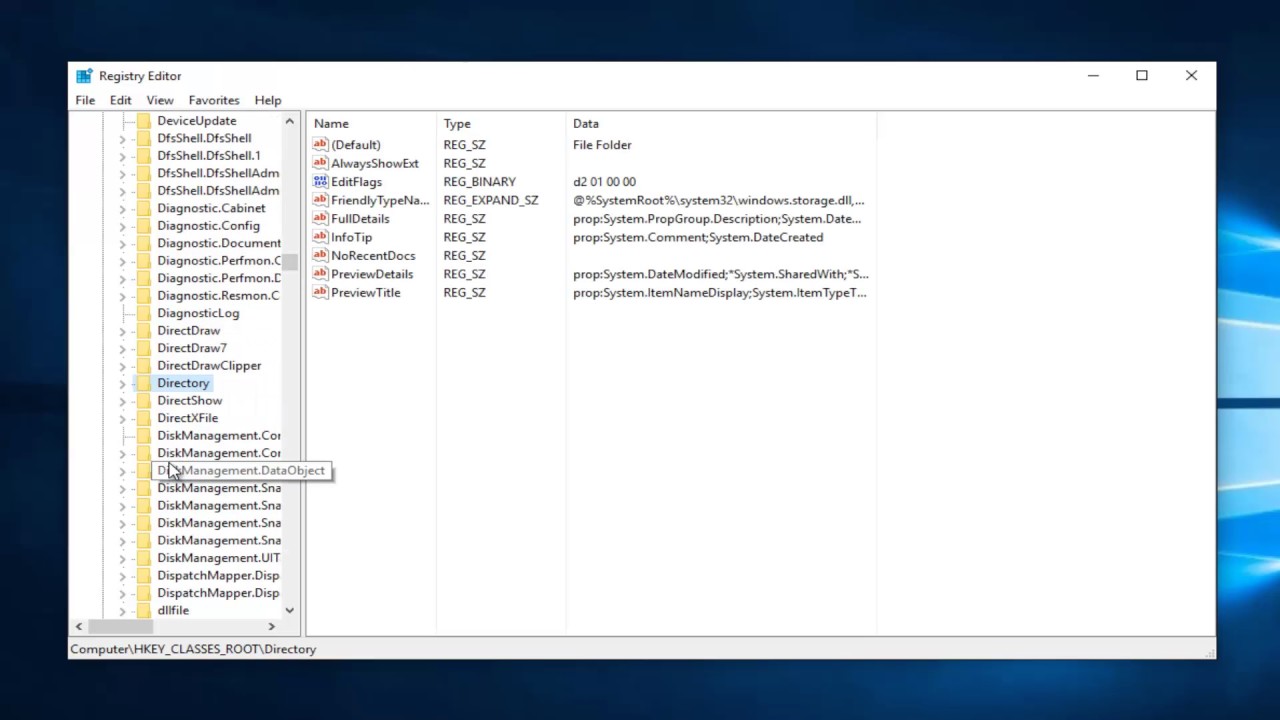Open the Help menu
Screen dimensions: 1280x720
click(268, 100)
